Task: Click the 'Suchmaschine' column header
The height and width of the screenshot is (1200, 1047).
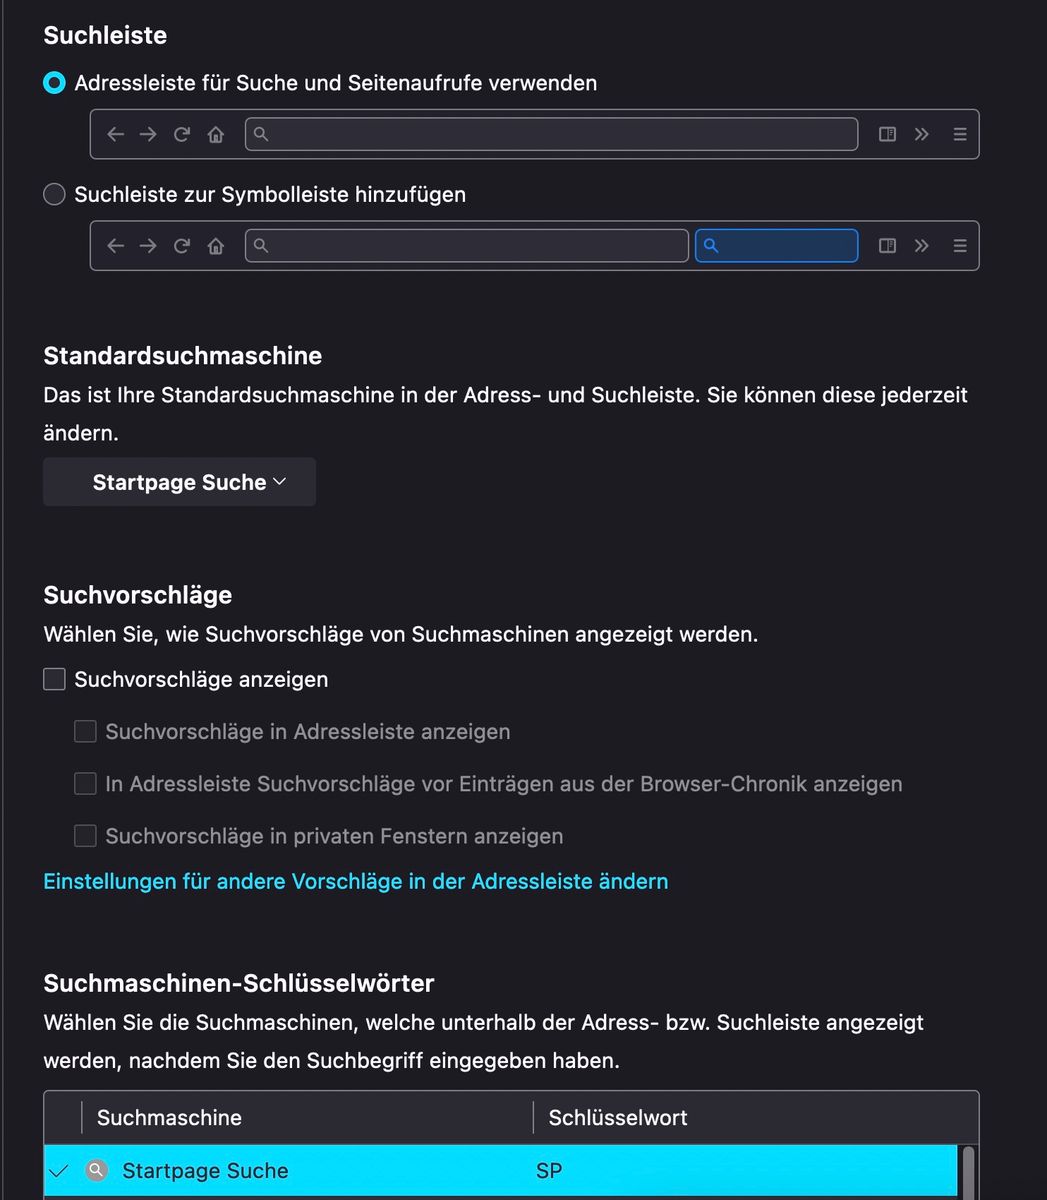Action: pyautogui.click(x=170, y=1118)
